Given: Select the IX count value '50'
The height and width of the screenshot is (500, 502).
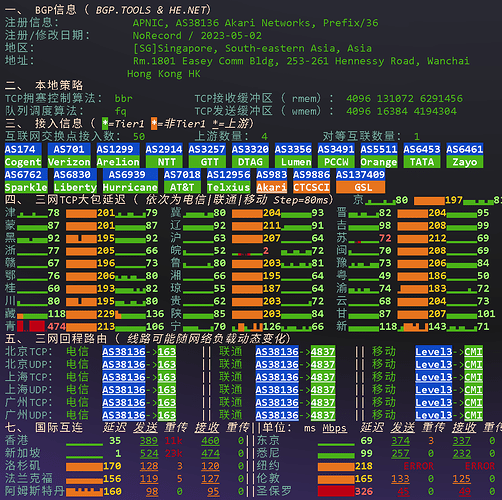Looking at the screenshot, I should (x=139, y=136).
